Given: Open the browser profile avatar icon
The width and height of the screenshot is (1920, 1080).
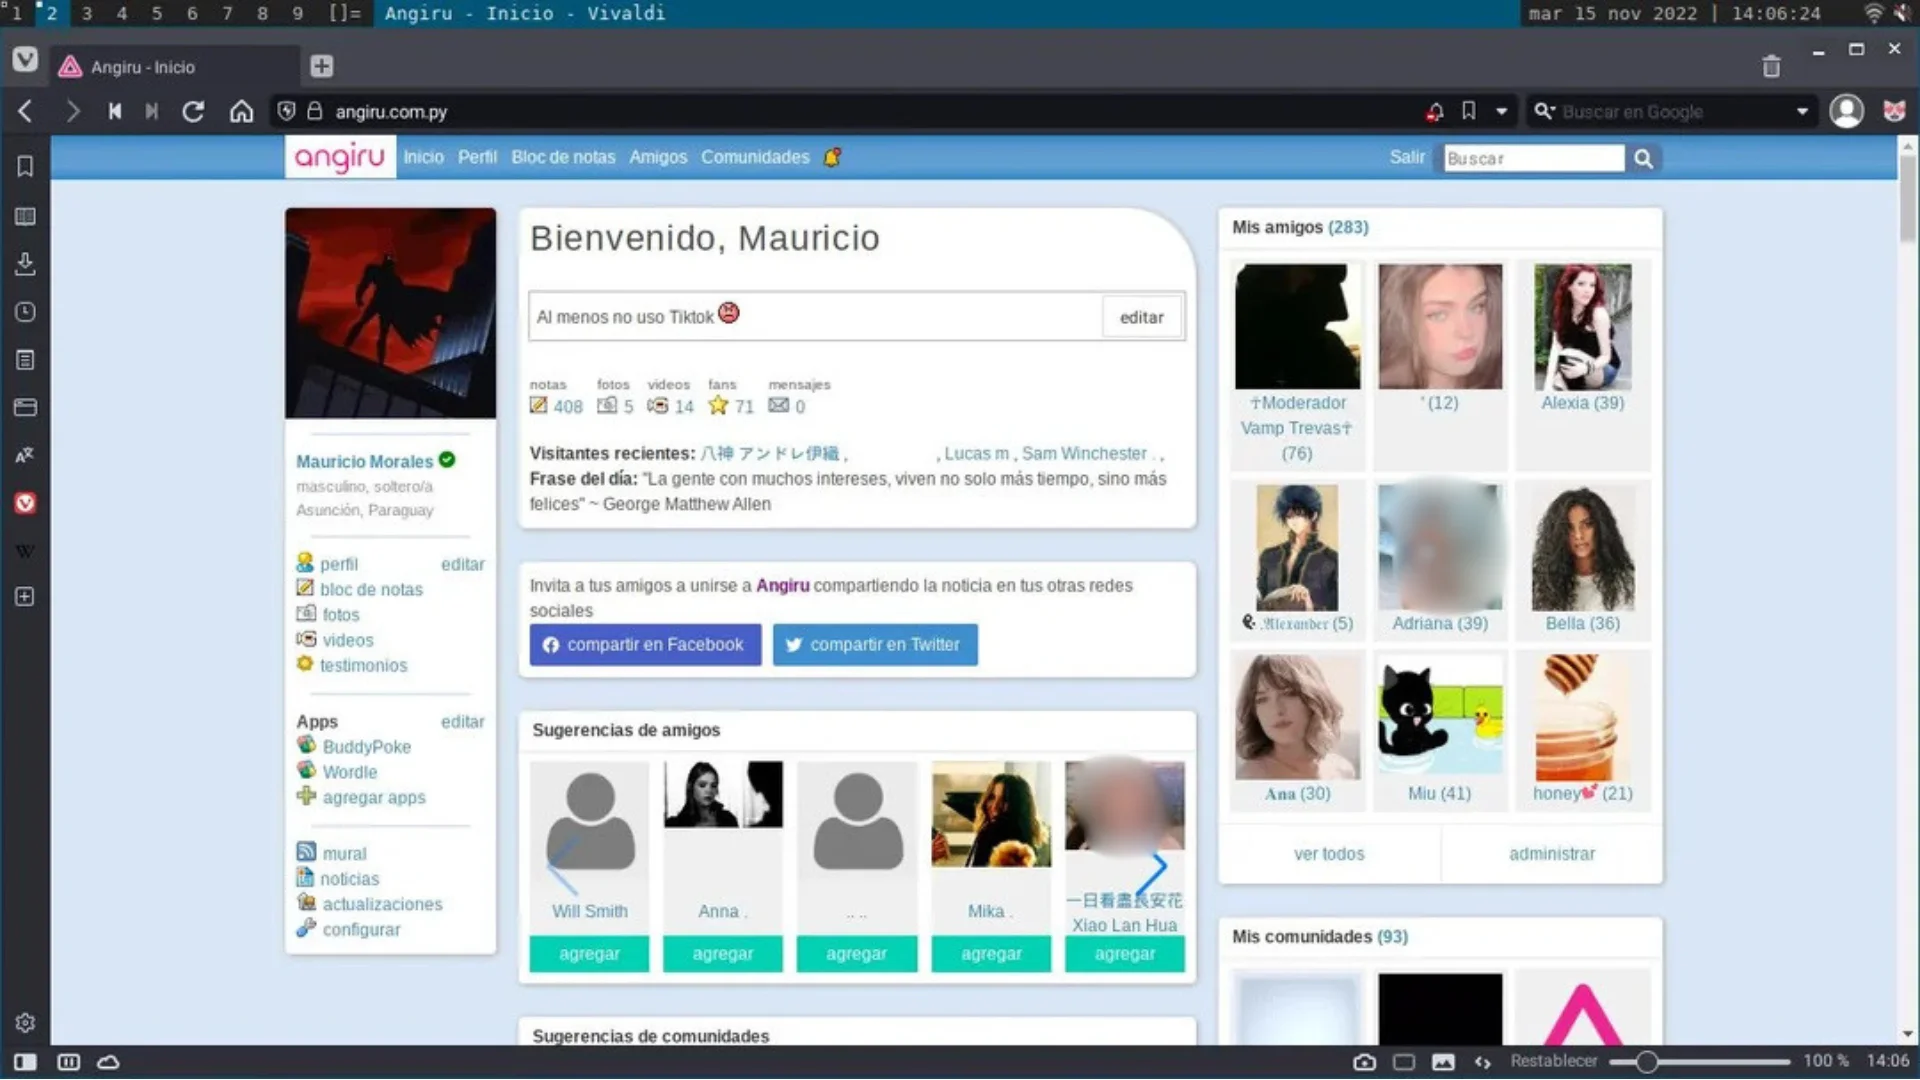Looking at the screenshot, I should [1846, 111].
